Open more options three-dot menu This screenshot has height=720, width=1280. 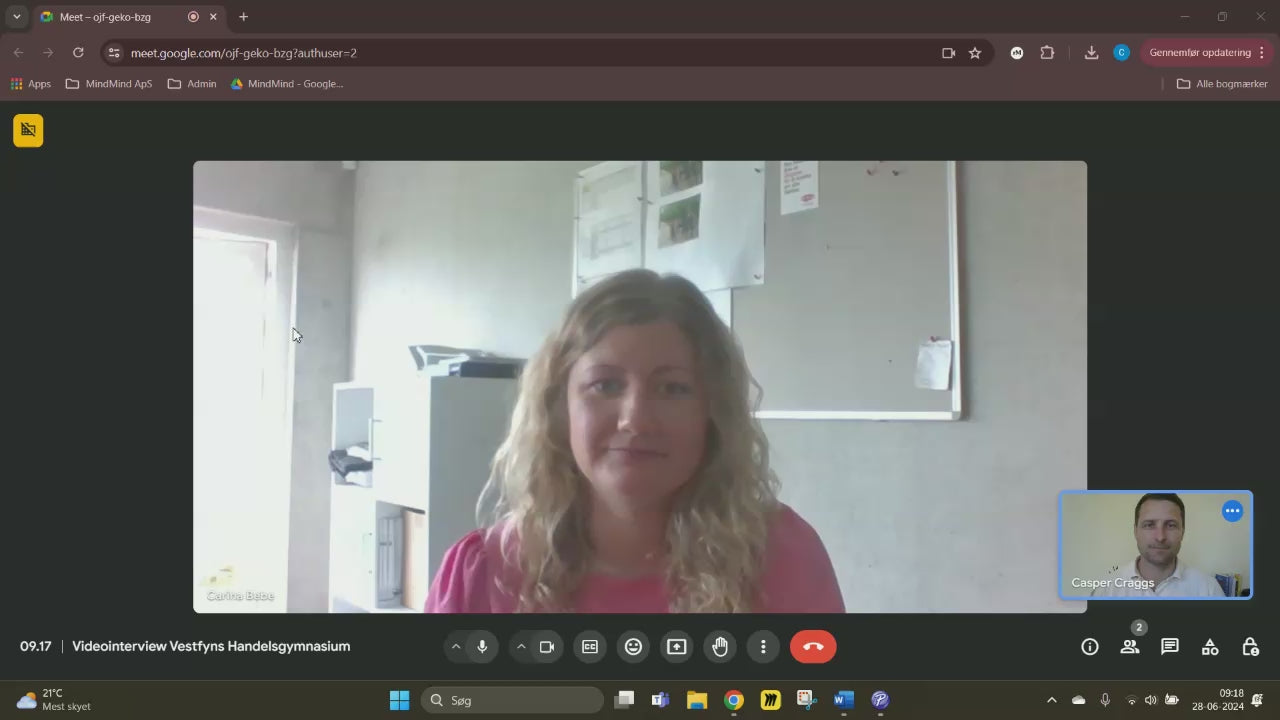point(763,647)
